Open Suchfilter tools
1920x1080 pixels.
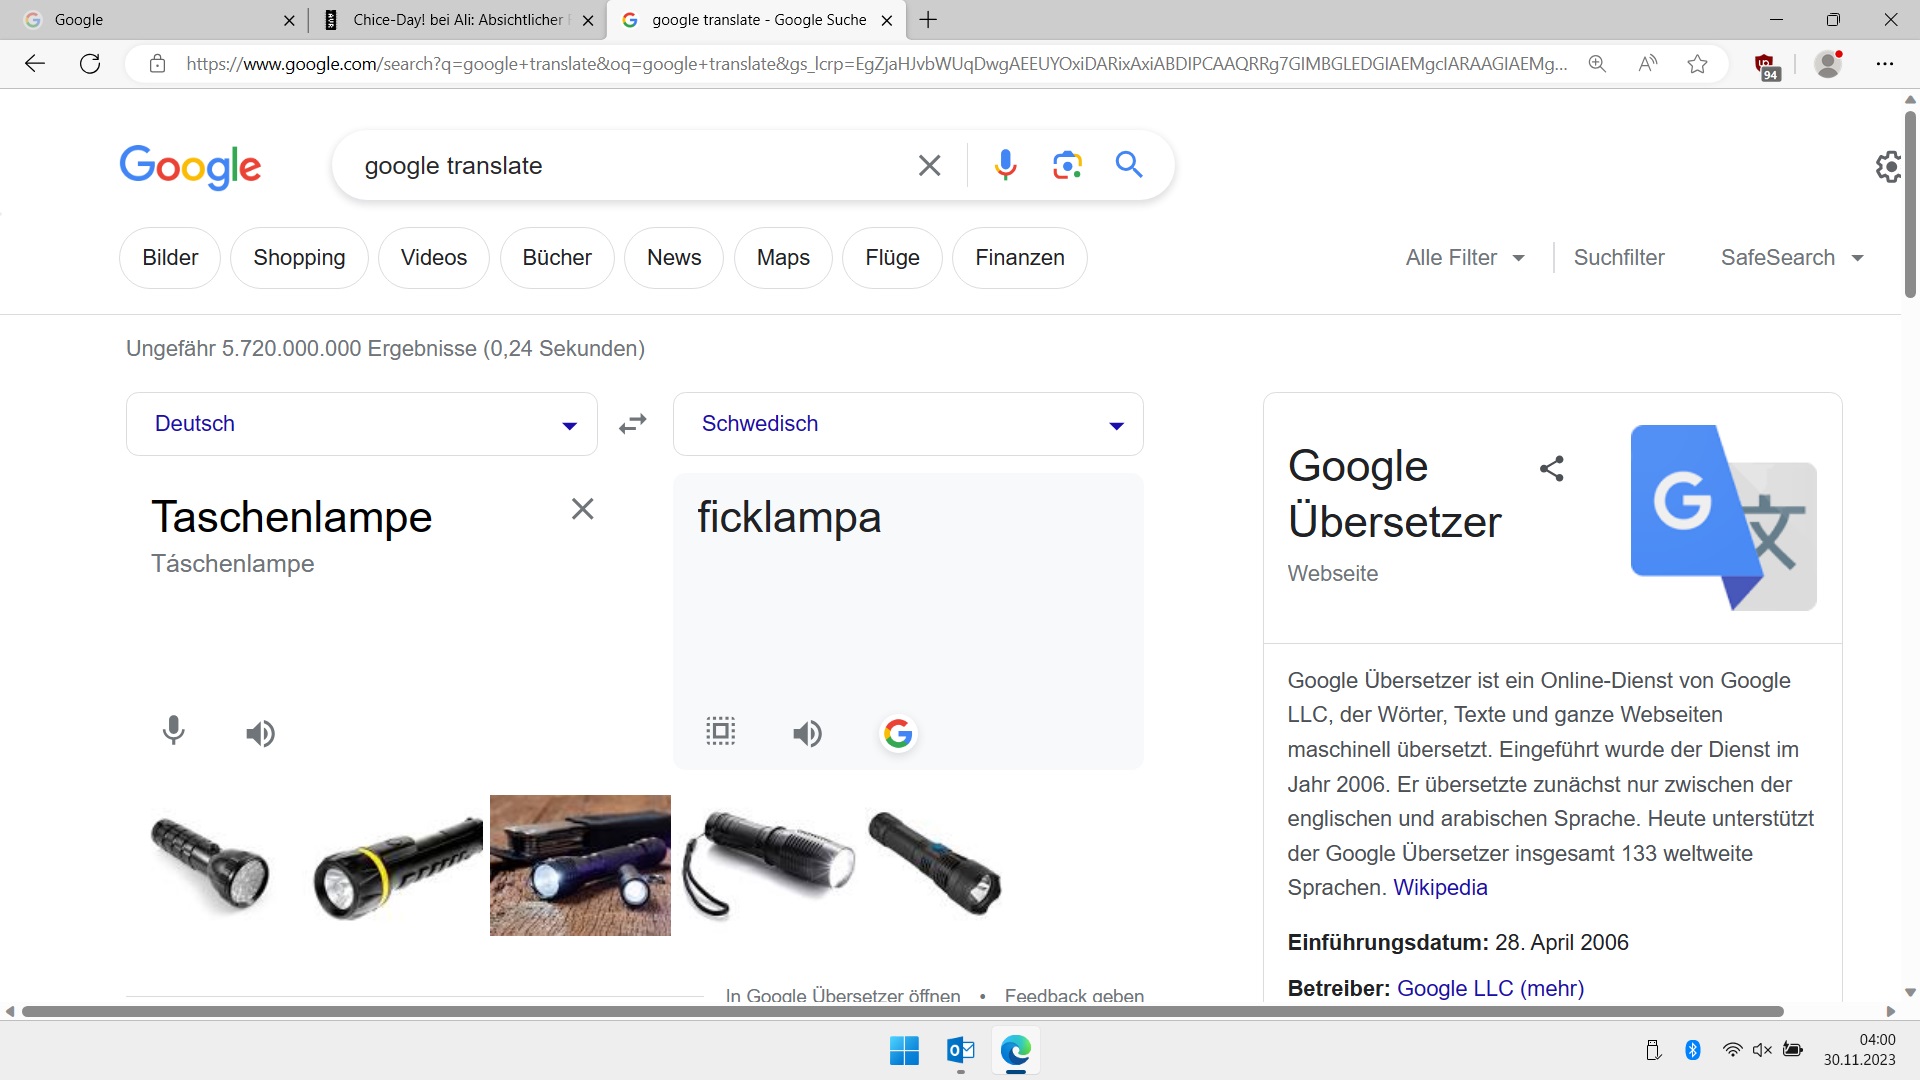click(1619, 258)
